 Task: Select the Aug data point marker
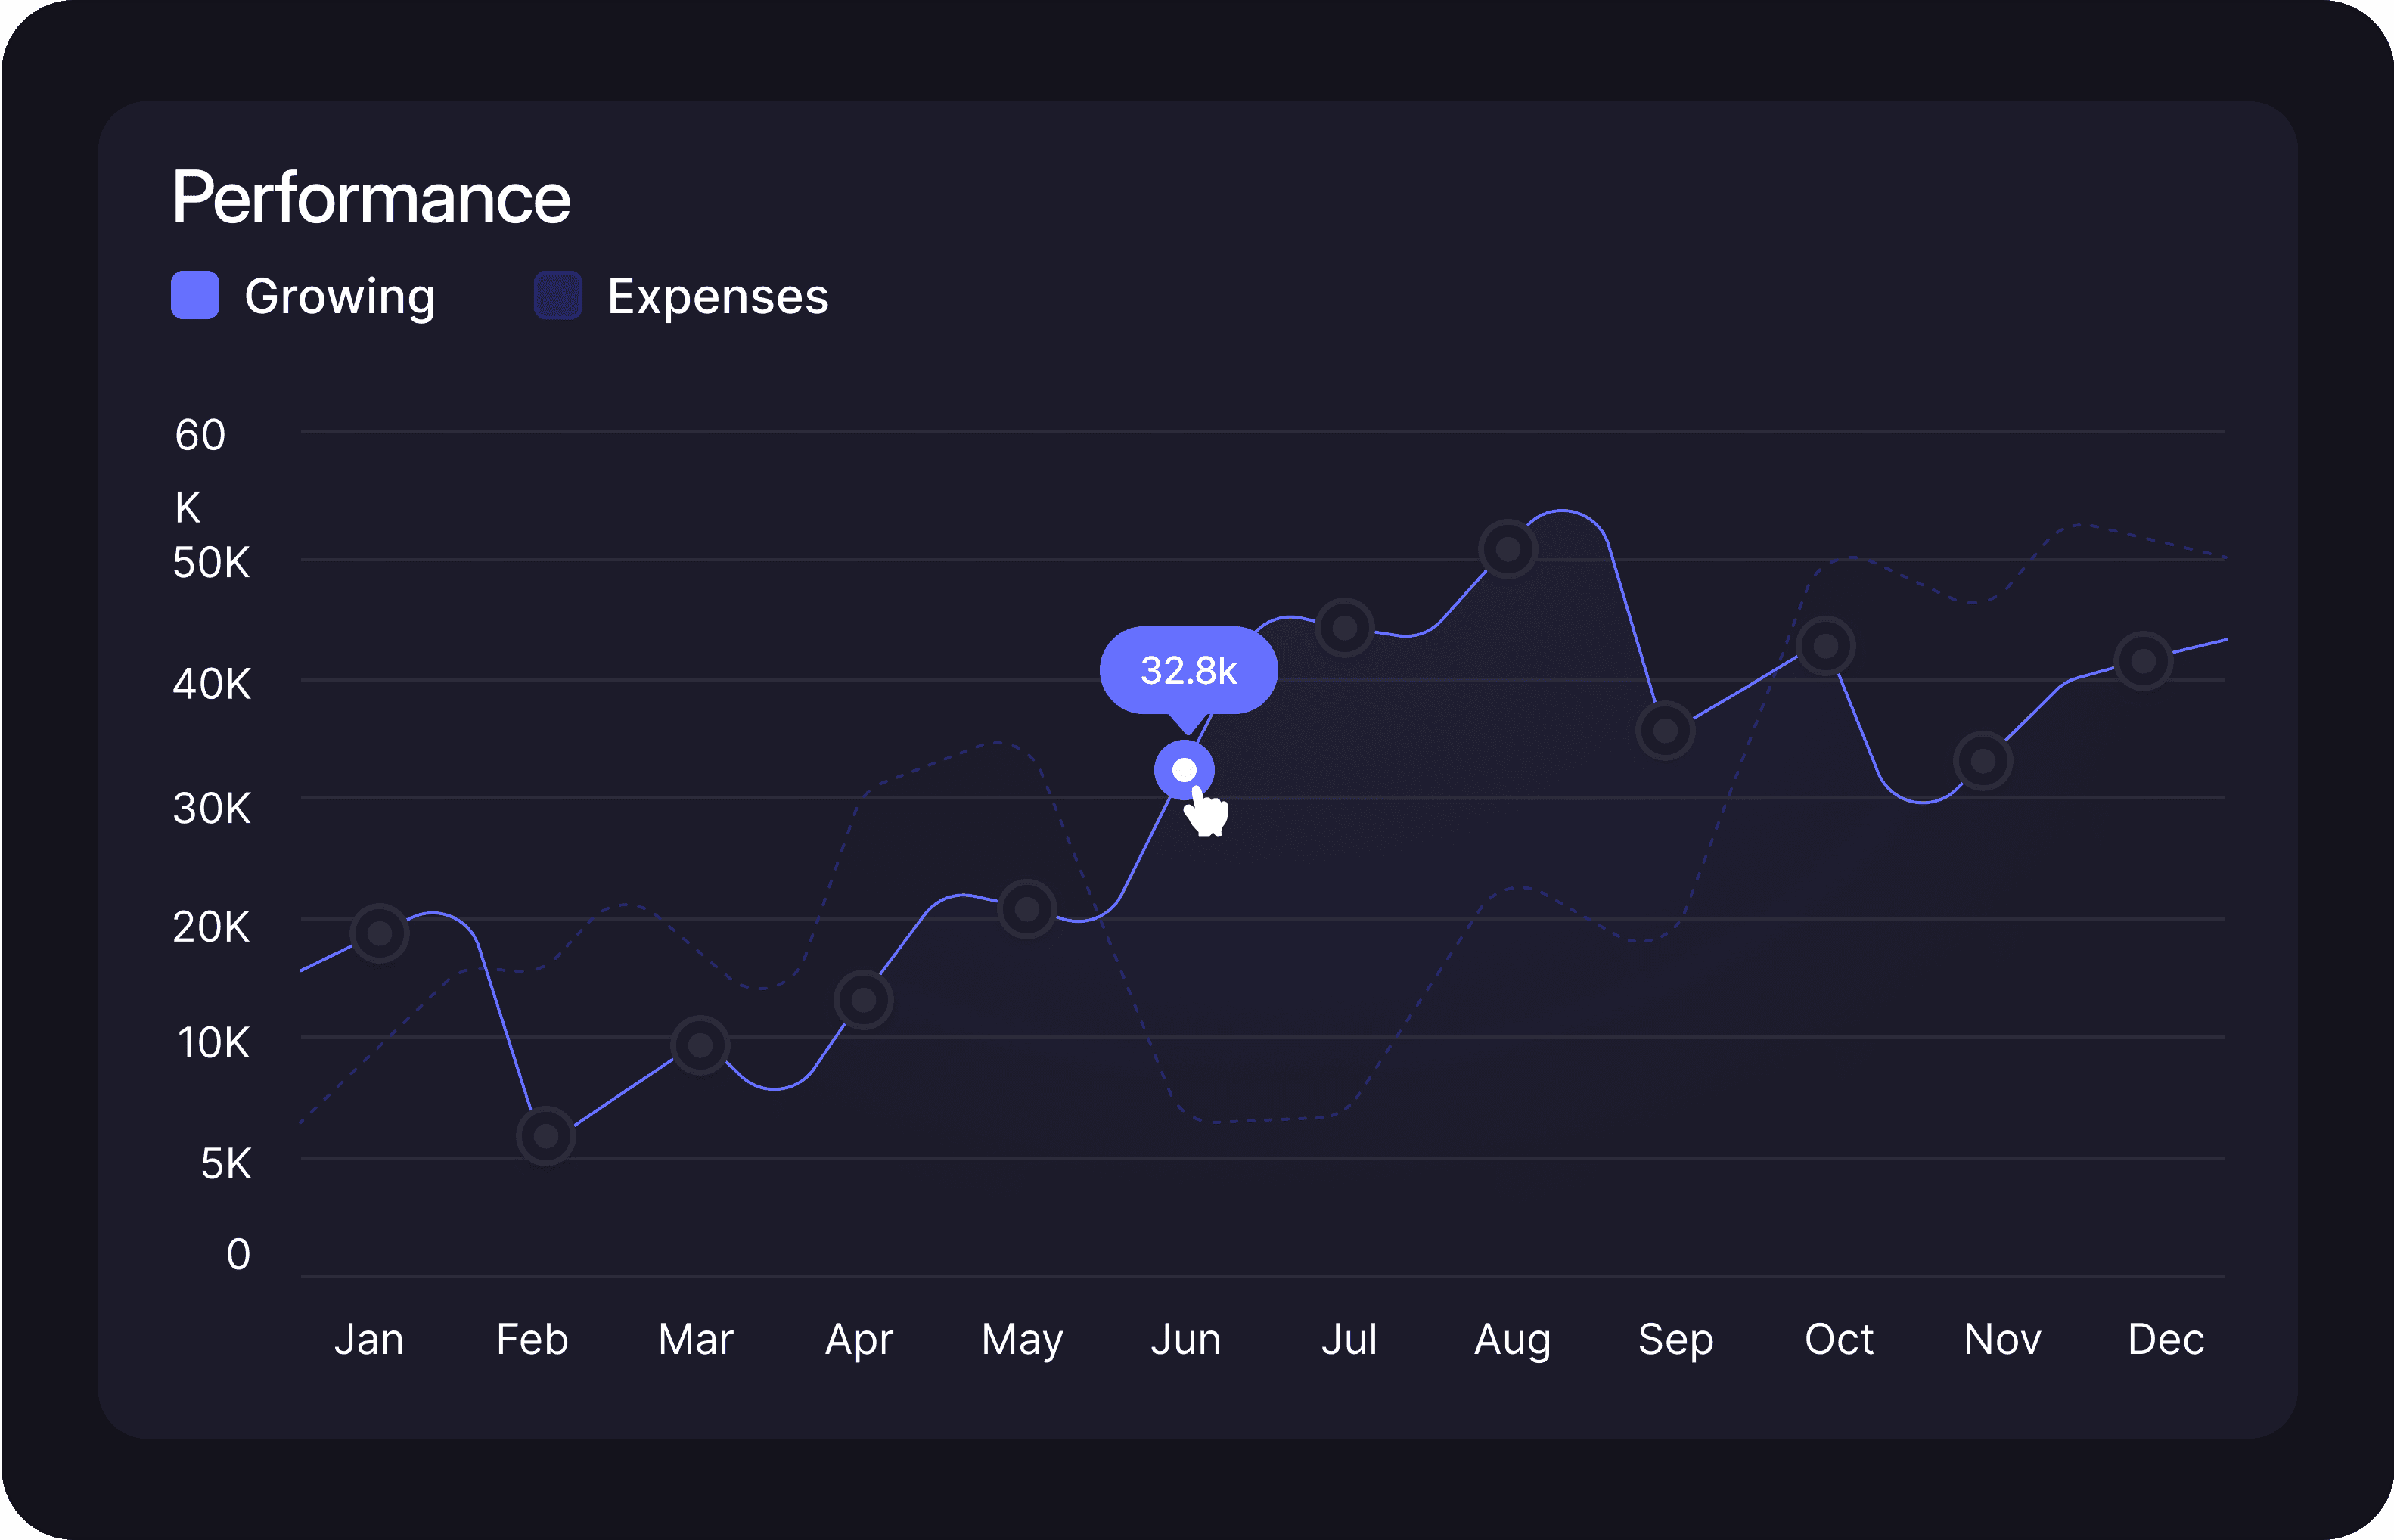[1508, 549]
